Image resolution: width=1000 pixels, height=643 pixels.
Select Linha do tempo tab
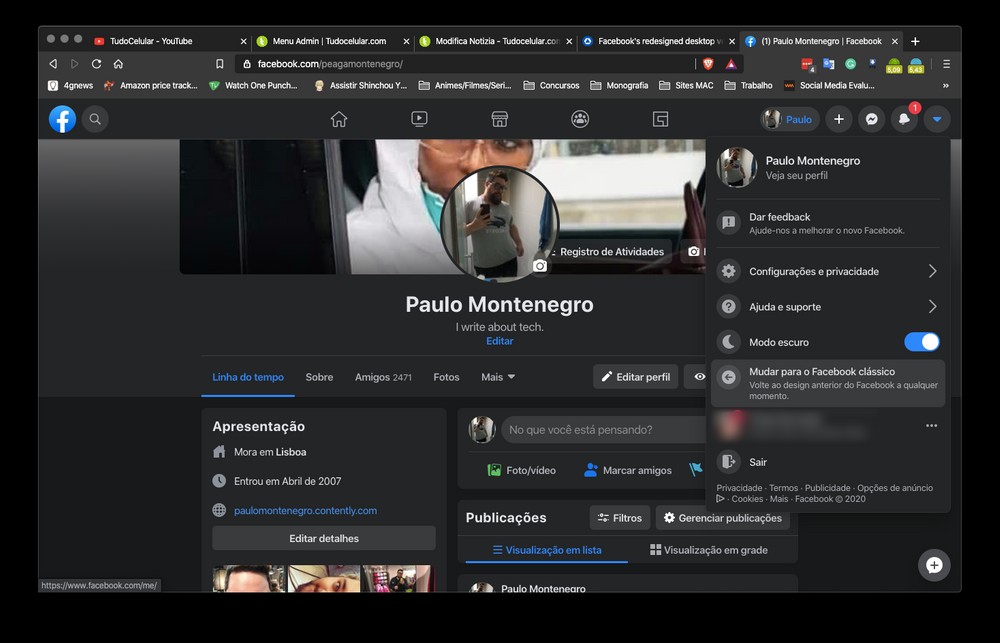(248, 377)
